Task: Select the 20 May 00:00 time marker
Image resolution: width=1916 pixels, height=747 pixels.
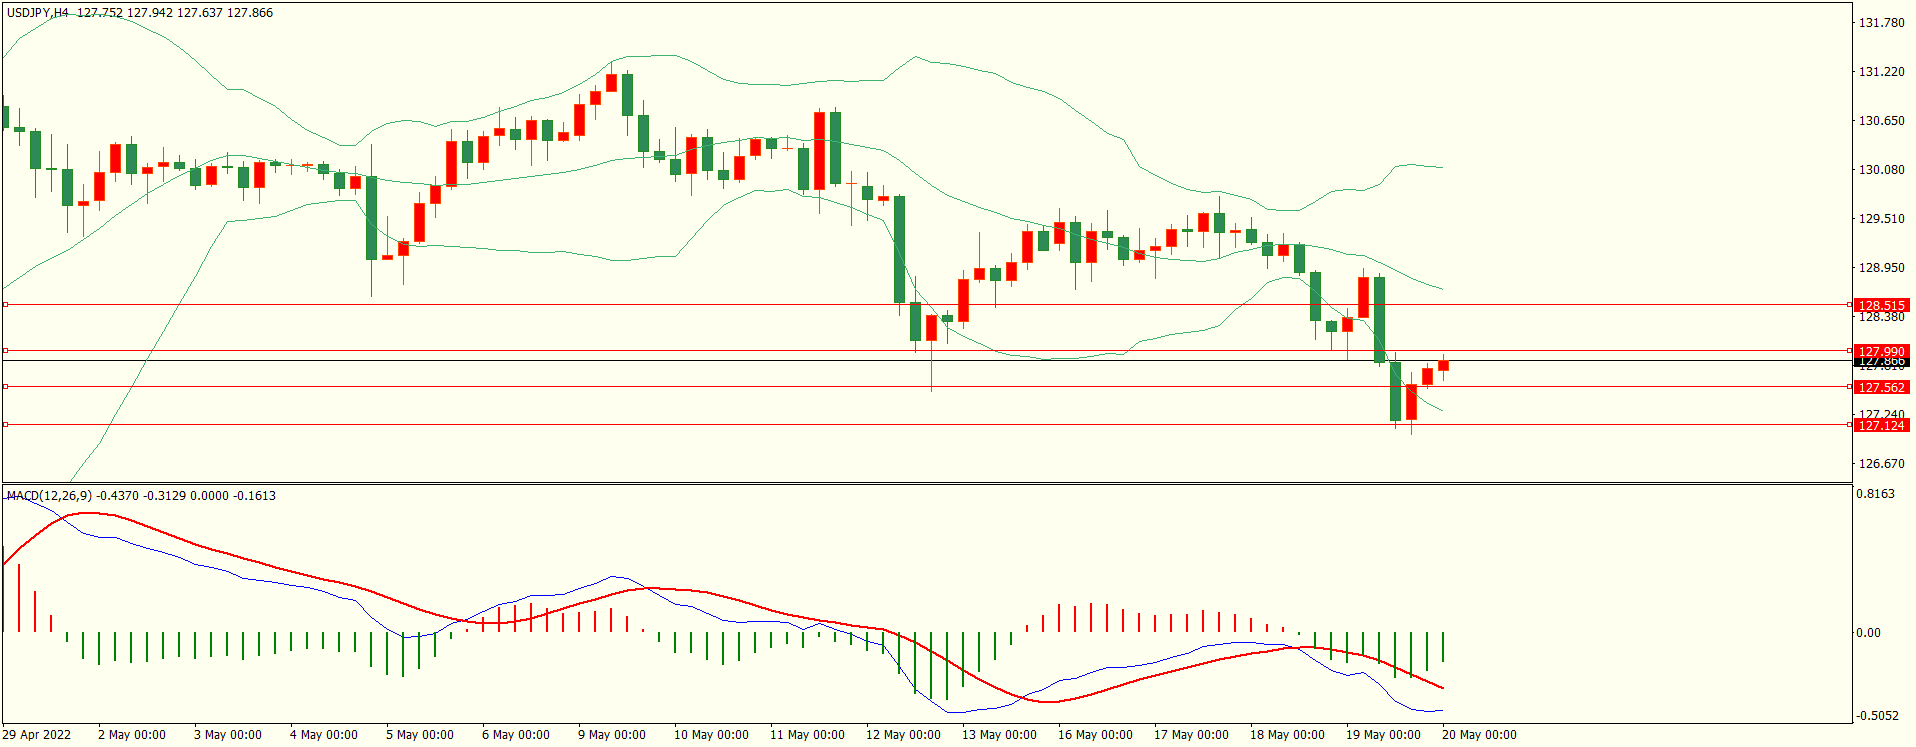Action: click(x=1478, y=734)
